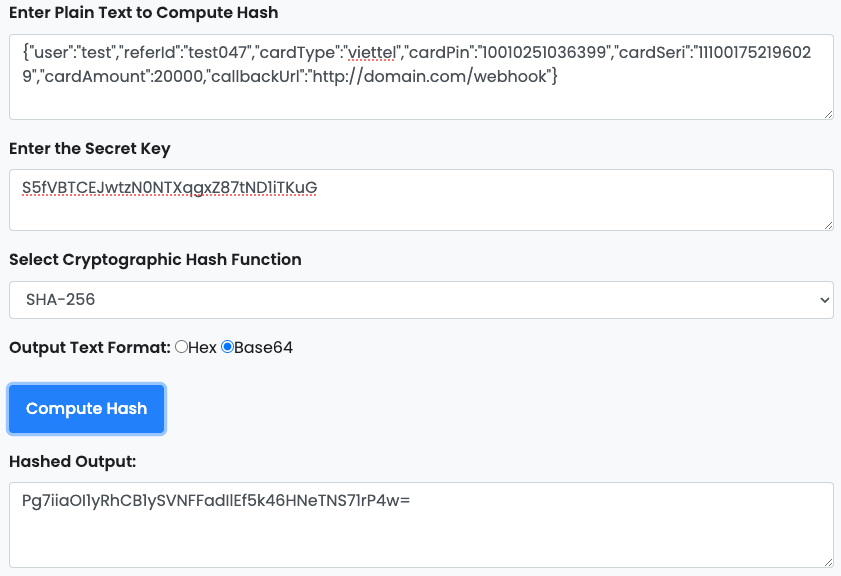Open the SHA-256 hash function dropdown
Image resolution: width=841 pixels, height=576 pixels.
pos(420,299)
